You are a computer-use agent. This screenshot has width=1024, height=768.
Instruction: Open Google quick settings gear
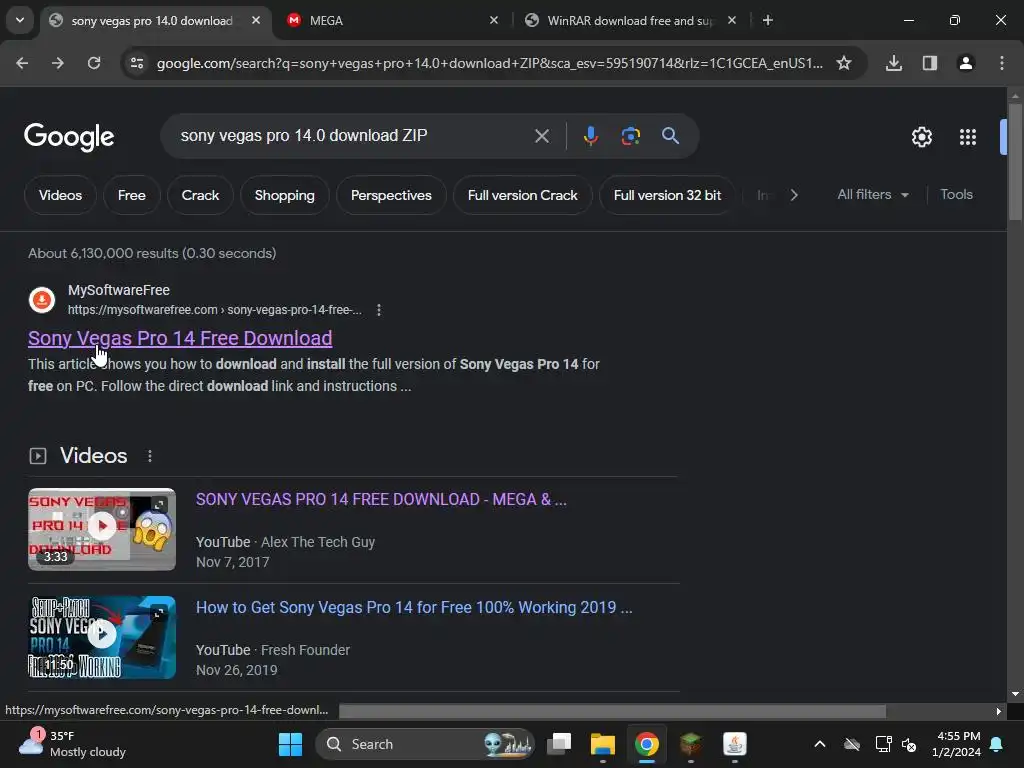click(x=921, y=137)
